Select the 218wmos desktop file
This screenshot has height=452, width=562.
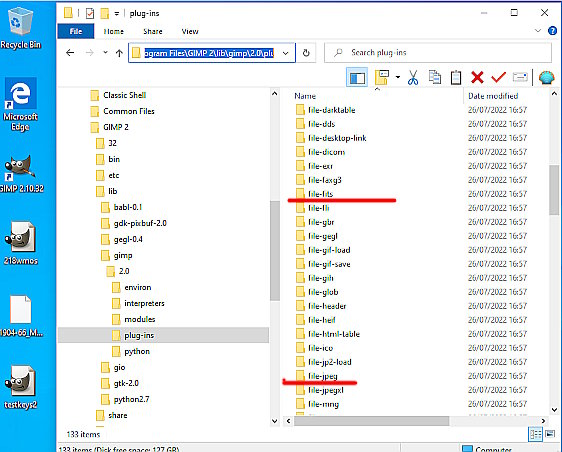(x=20, y=243)
